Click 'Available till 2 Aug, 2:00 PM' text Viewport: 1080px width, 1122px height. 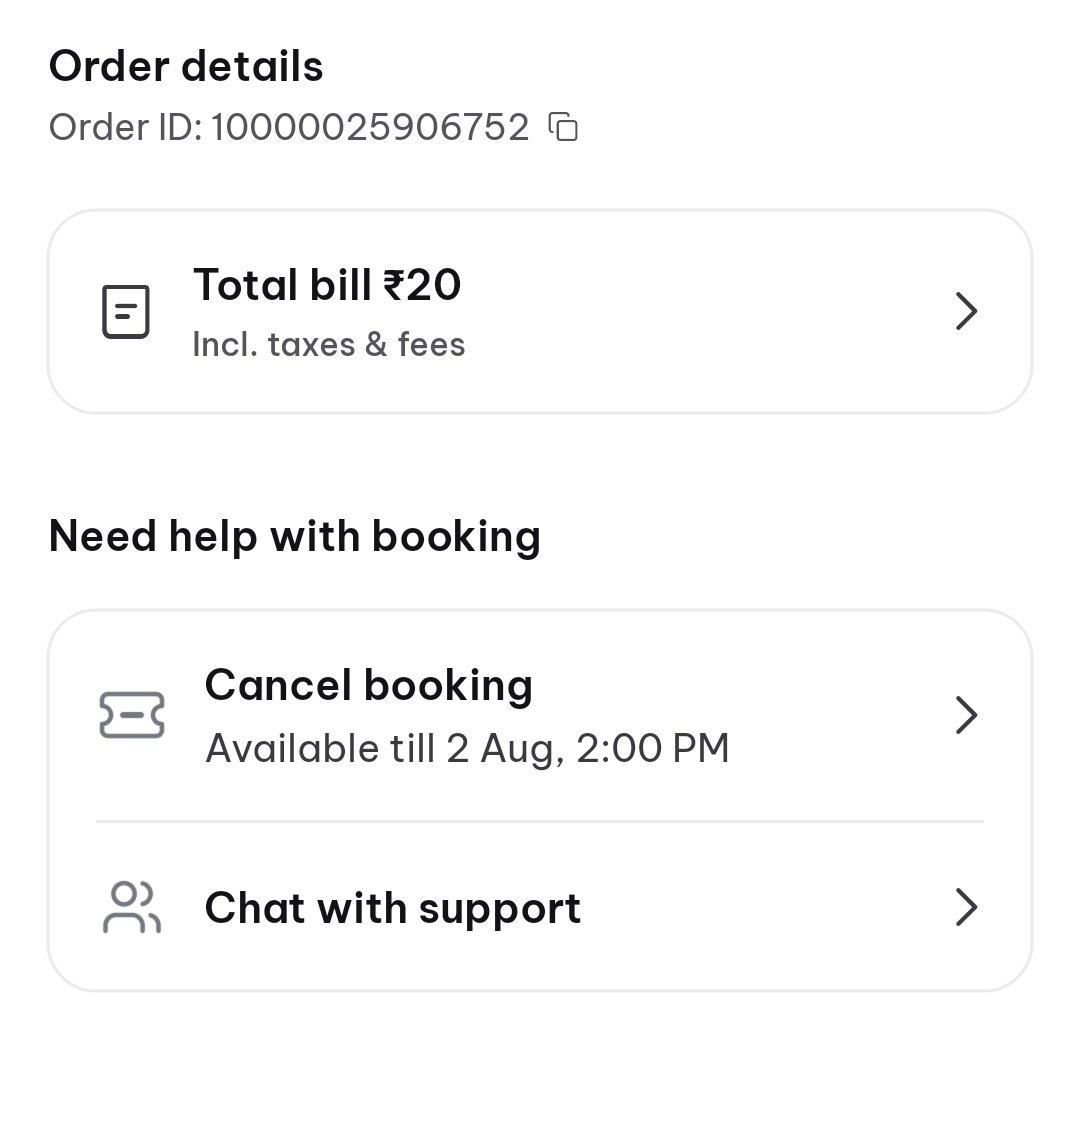467,748
